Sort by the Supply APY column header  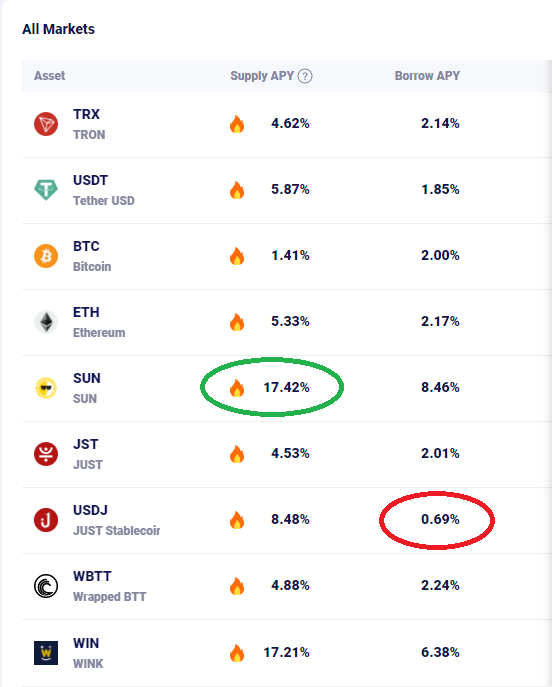click(x=262, y=76)
